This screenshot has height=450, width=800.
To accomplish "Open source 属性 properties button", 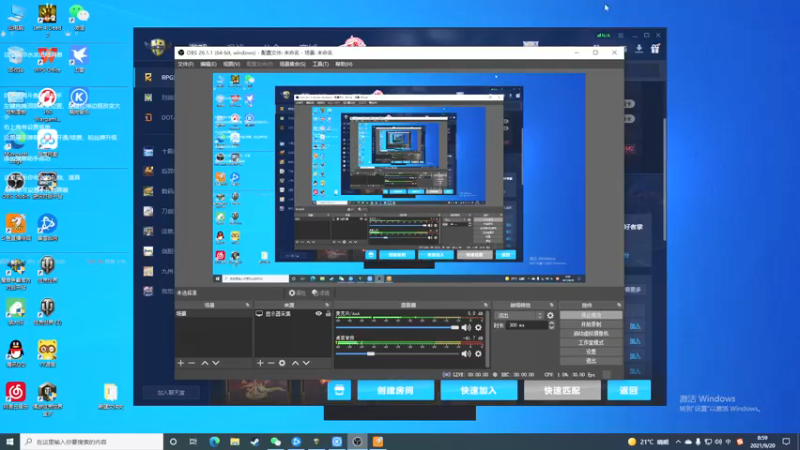I will coord(297,293).
